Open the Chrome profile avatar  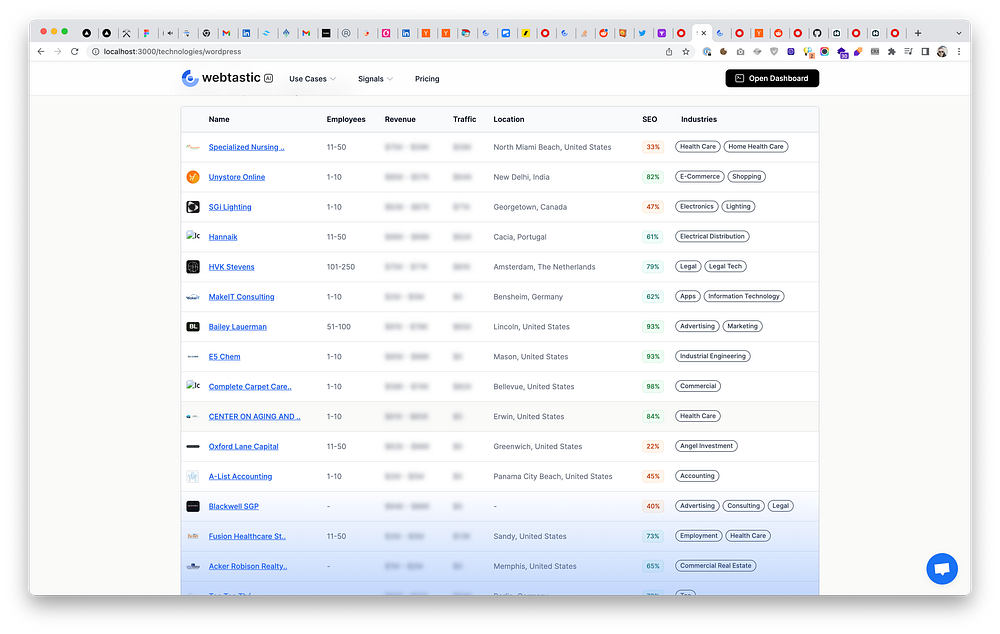click(x=942, y=52)
